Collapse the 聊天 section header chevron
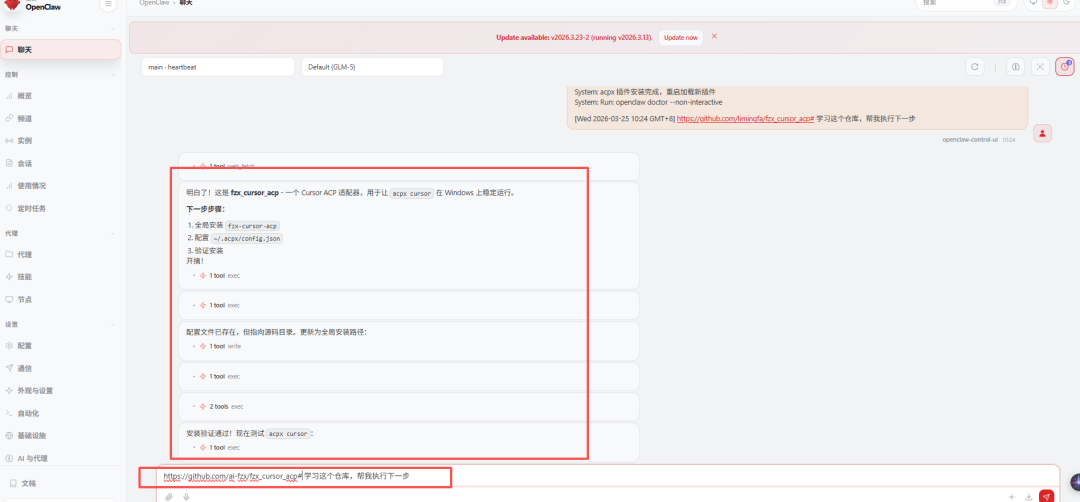This screenshot has height=502, width=1080. [x=114, y=29]
